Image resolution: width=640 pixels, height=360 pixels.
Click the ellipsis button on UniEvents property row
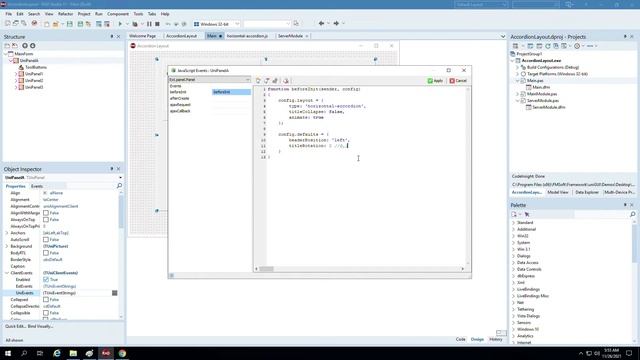(115, 293)
